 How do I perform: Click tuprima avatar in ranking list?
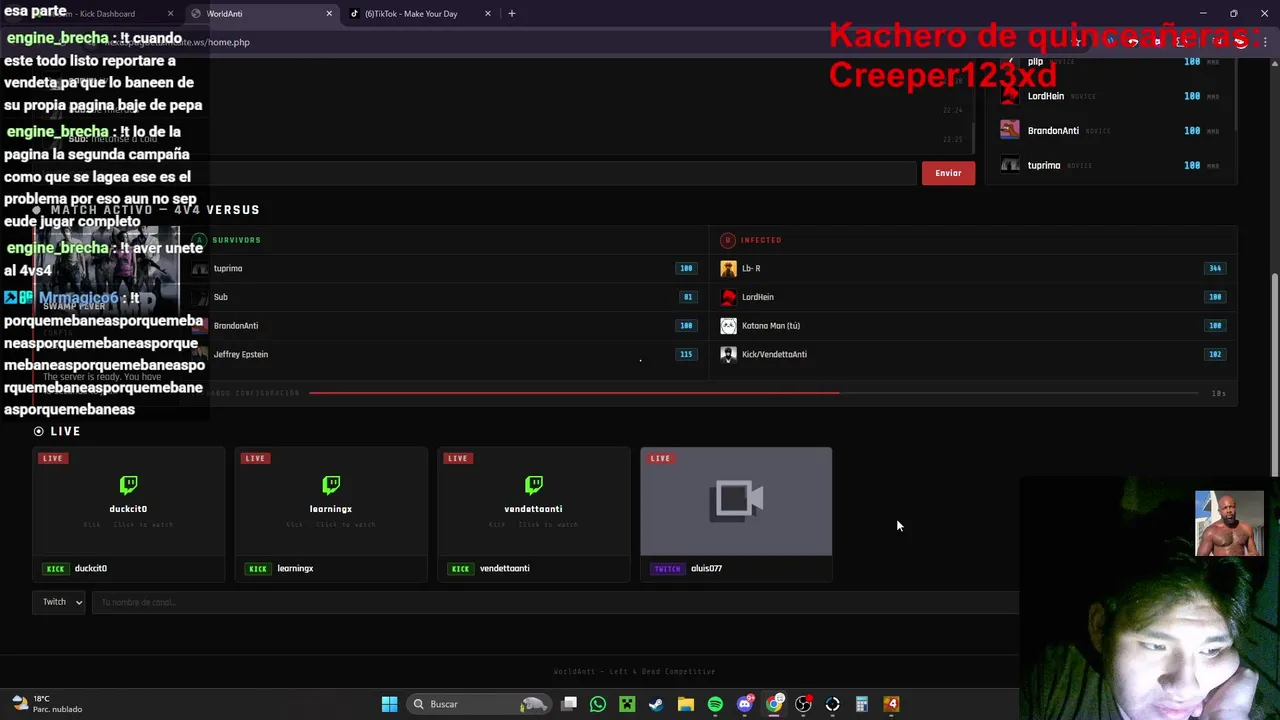(x=1010, y=165)
